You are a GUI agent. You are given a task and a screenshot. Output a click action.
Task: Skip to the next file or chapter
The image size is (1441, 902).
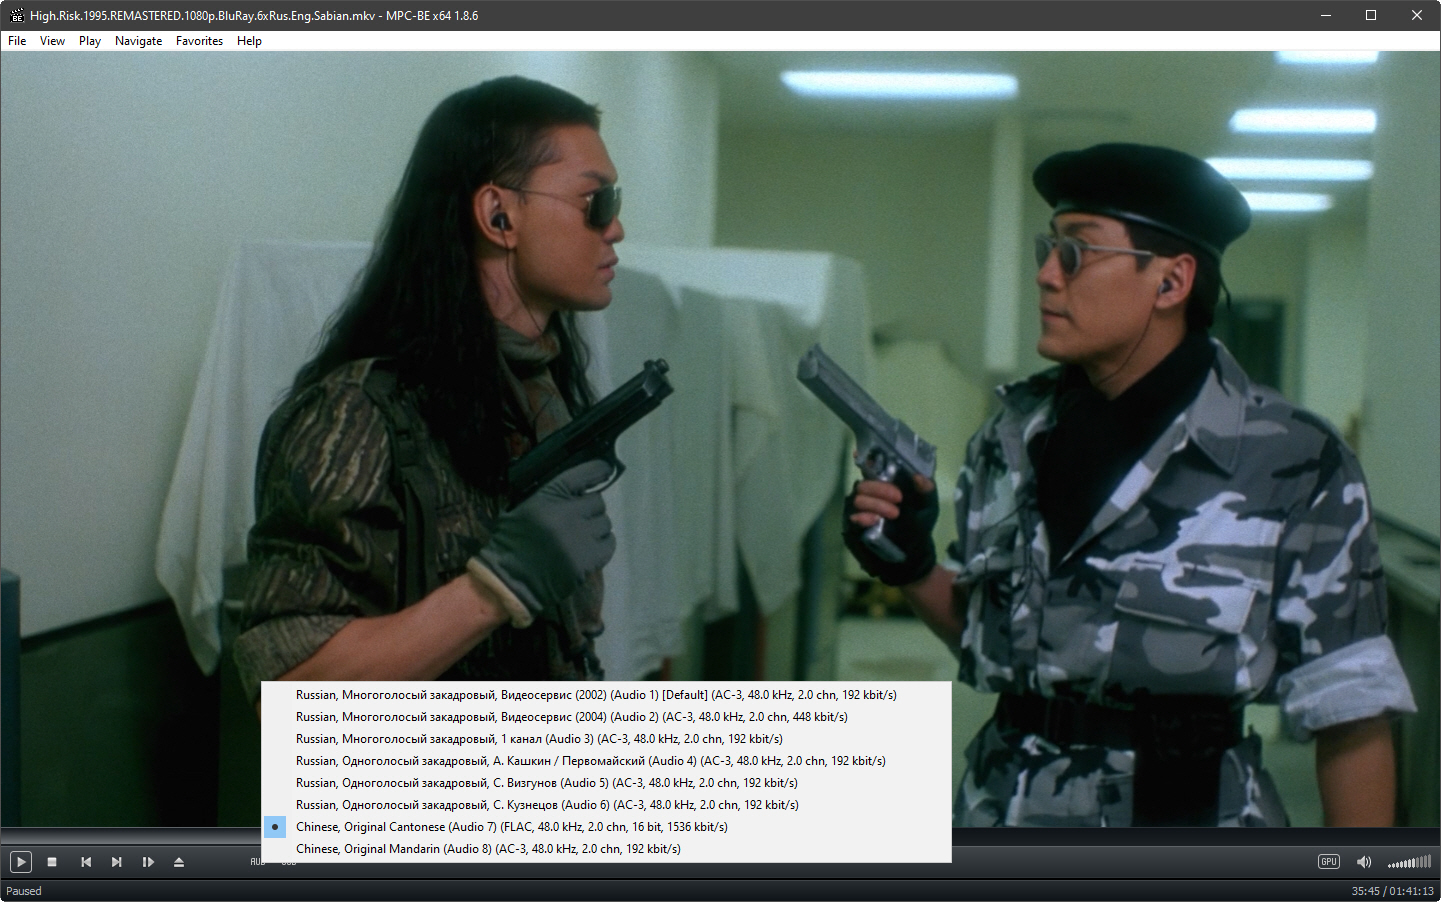click(x=117, y=862)
